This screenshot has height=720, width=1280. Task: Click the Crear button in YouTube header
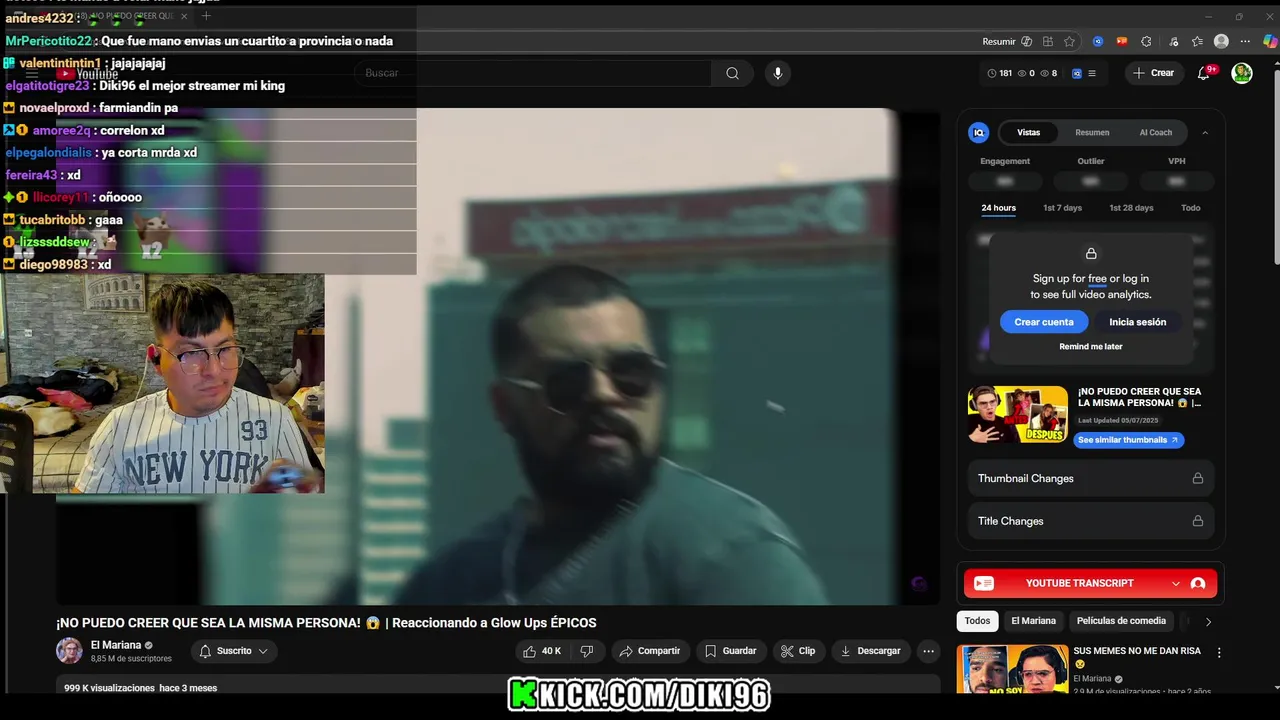point(1154,73)
